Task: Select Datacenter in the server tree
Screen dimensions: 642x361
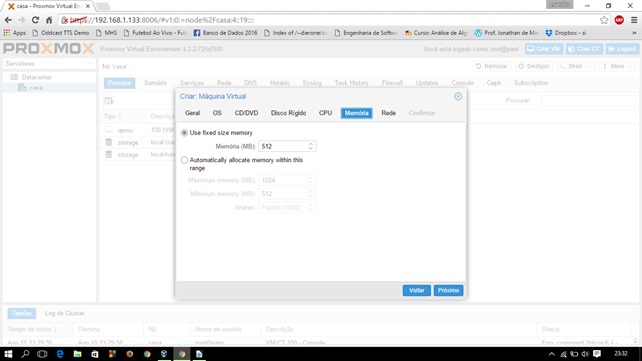Action: coord(36,77)
